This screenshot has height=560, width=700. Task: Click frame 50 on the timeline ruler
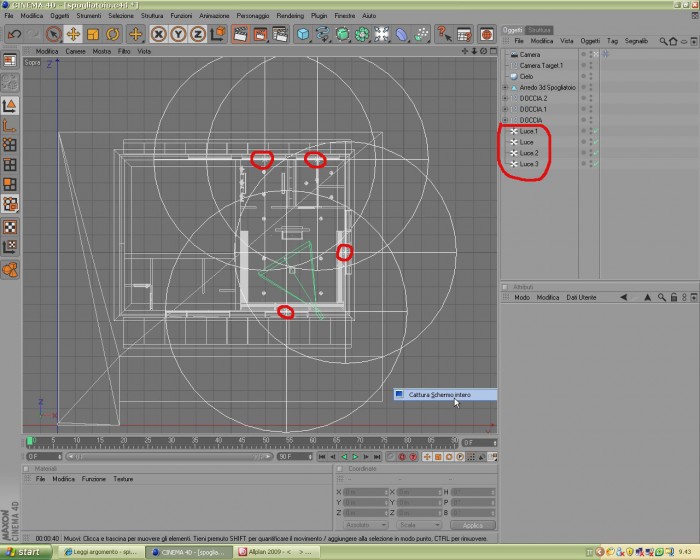(x=265, y=442)
